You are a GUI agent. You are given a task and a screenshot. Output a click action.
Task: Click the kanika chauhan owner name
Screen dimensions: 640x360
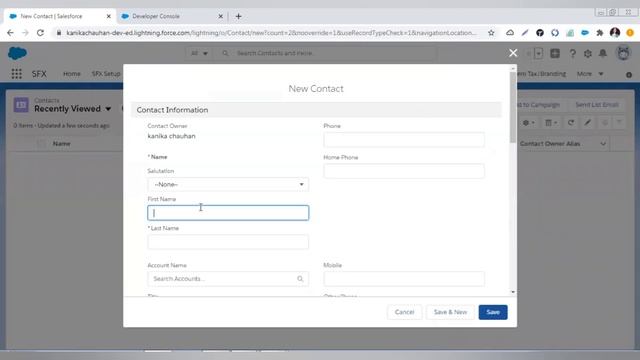(x=171, y=136)
